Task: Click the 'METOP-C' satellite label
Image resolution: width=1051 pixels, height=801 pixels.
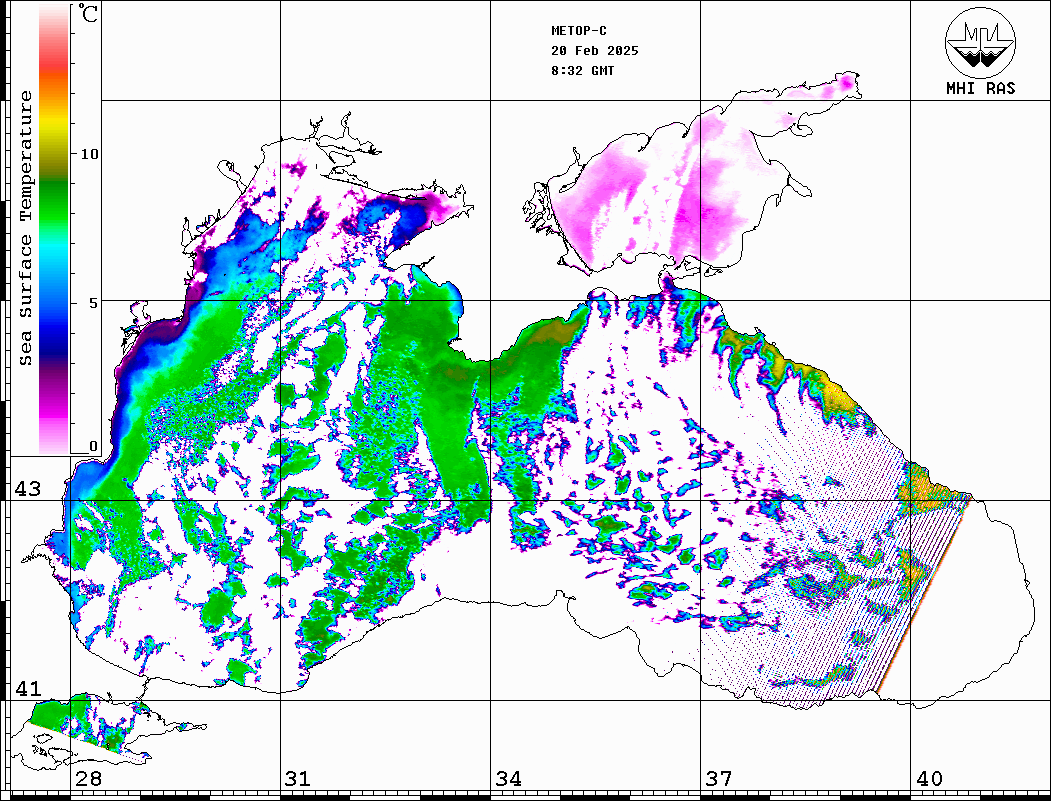Action: click(x=579, y=31)
